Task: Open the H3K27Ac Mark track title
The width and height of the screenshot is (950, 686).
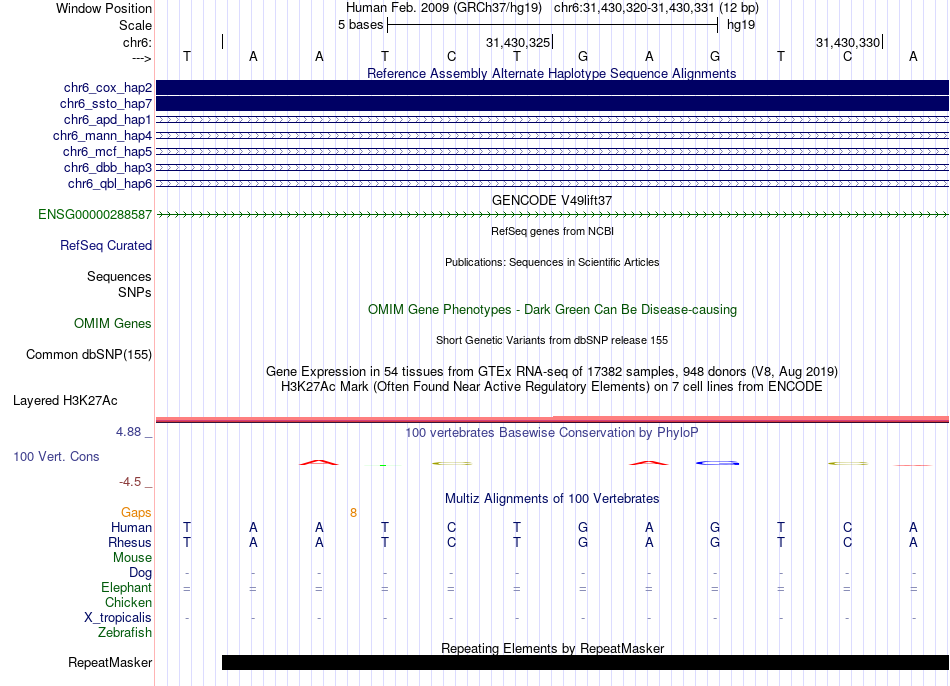Action: (x=552, y=387)
